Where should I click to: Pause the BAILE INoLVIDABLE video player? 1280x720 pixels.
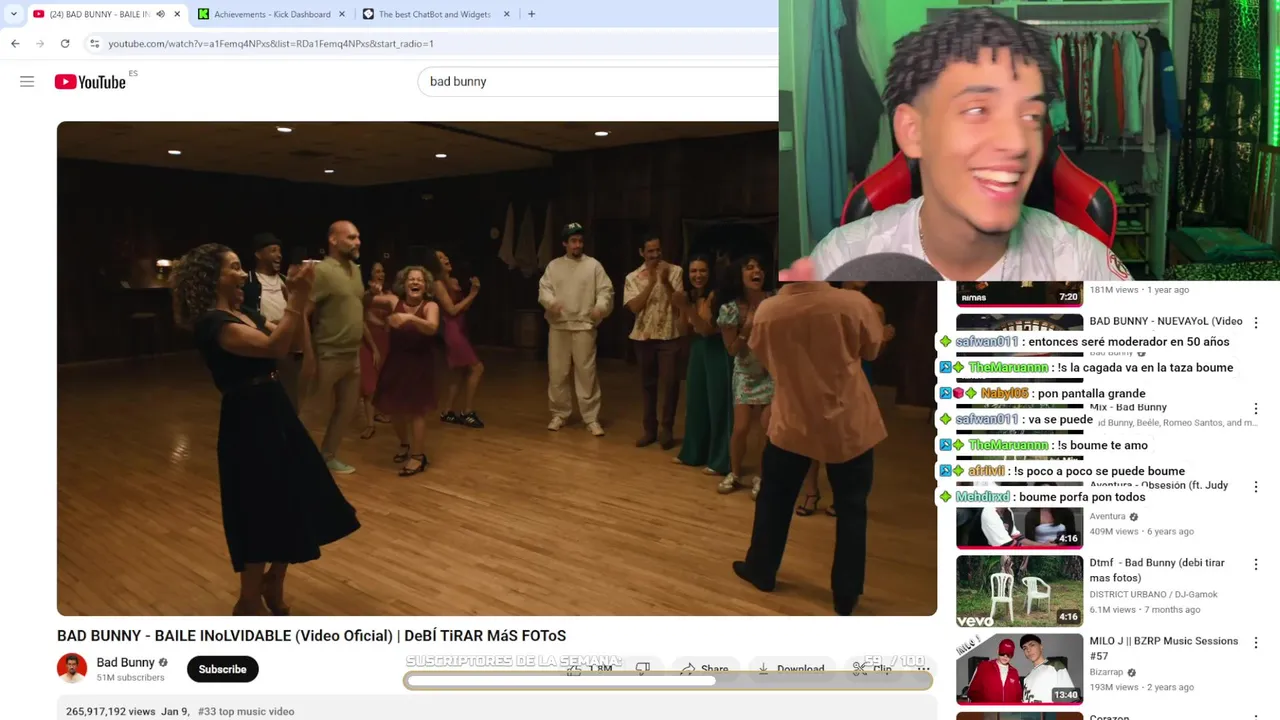[x=497, y=368]
